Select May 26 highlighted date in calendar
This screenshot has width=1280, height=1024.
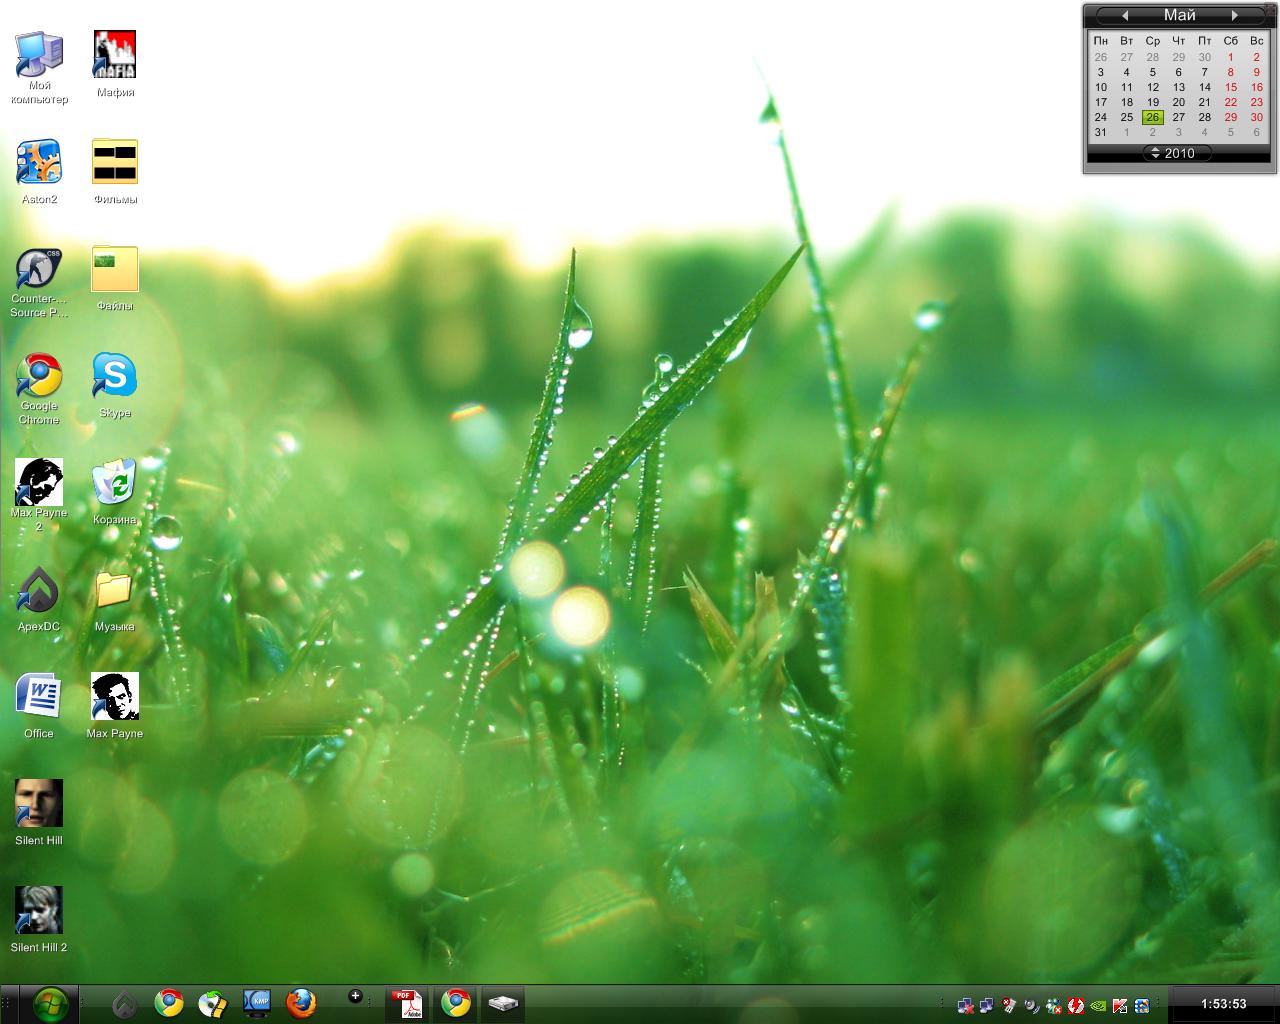(1152, 117)
